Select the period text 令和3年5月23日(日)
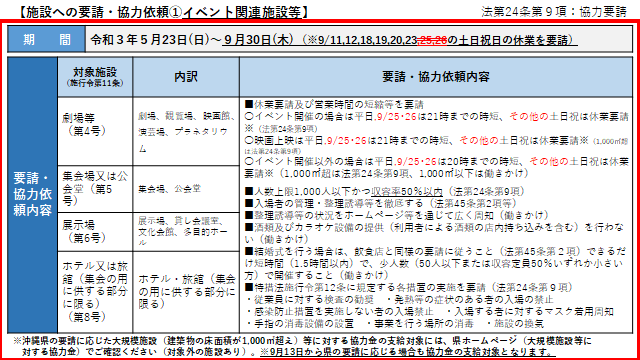This screenshot has width=640, height=360. tap(150, 40)
